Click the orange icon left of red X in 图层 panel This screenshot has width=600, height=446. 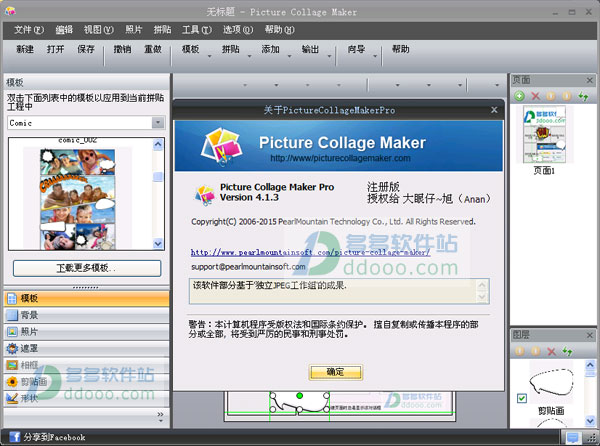tap(535, 351)
